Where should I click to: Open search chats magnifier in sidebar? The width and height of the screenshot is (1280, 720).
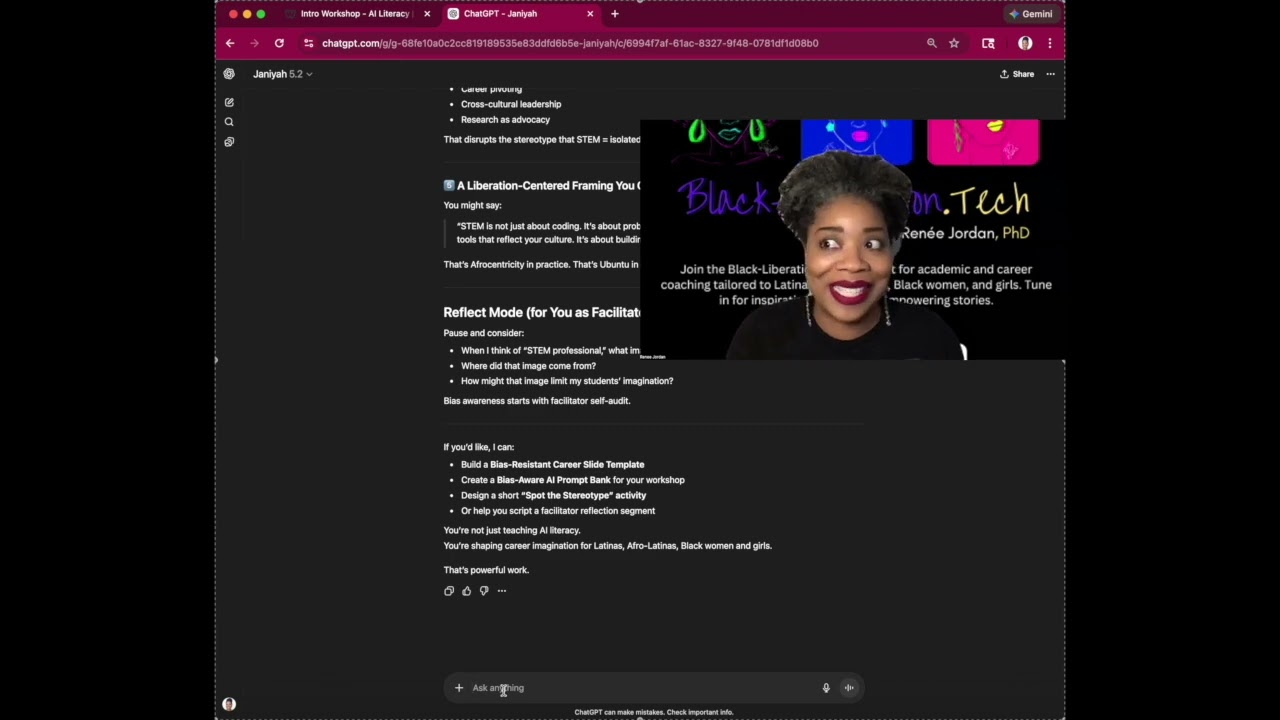(x=229, y=122)
